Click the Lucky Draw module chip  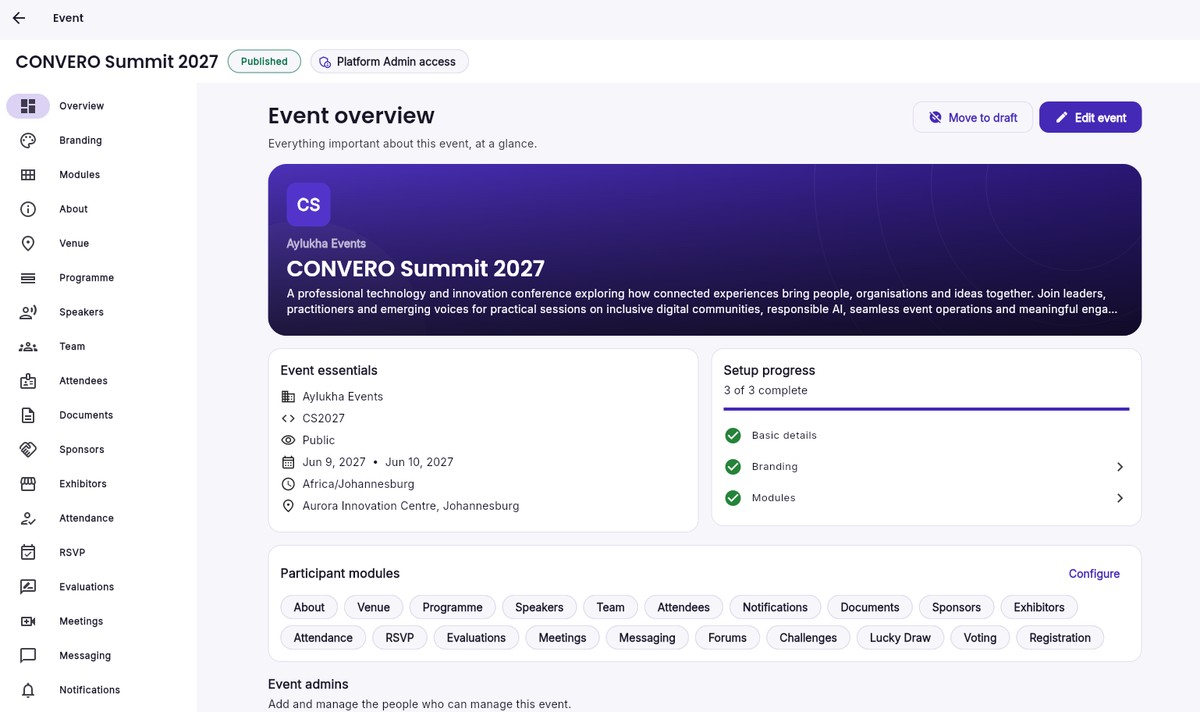[900, 638]
